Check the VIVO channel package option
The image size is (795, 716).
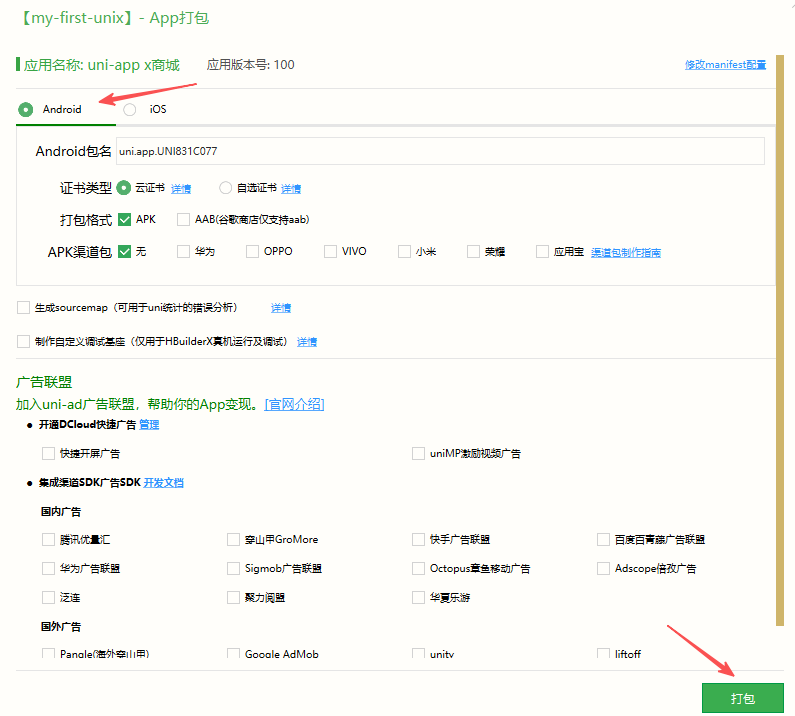tap(330, 252)
